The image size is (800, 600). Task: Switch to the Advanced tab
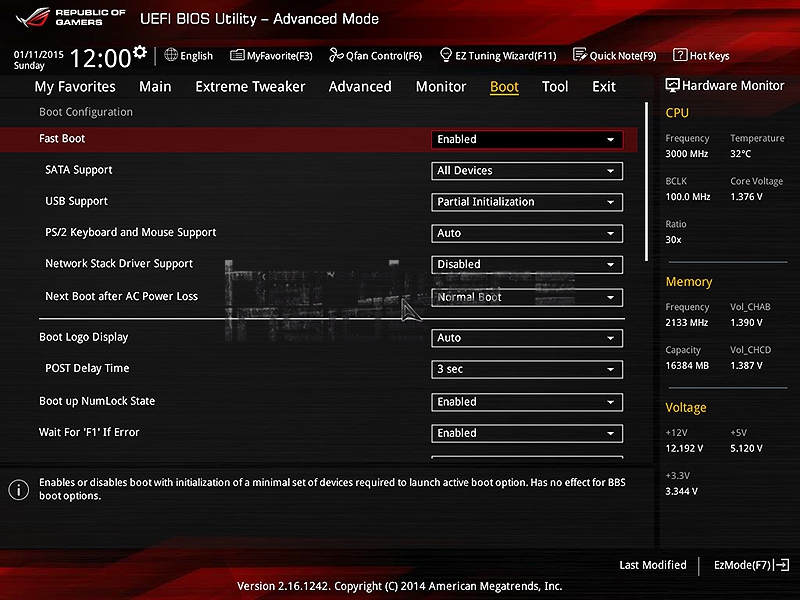click(360, 86)
